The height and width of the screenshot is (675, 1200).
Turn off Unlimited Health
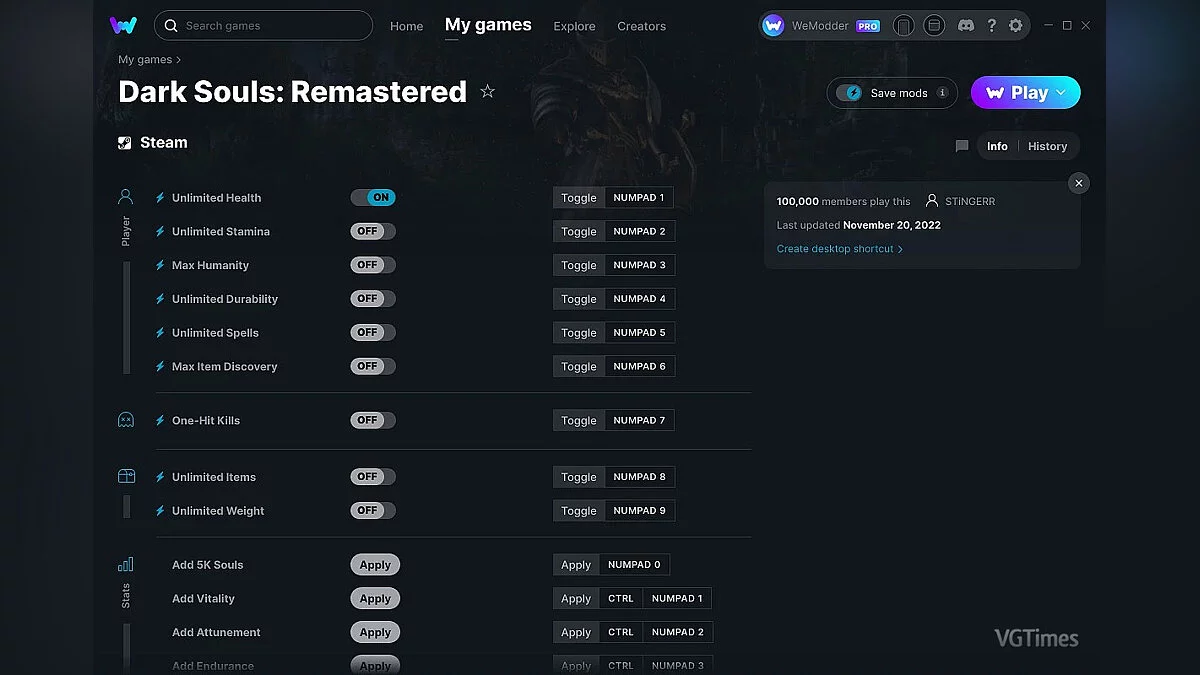[x=373, y=197]
